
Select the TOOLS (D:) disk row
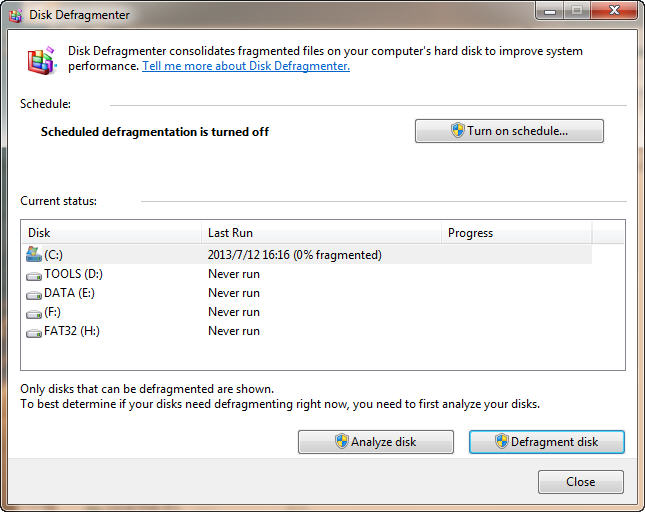pyautogui.click(x=308, y=274)
